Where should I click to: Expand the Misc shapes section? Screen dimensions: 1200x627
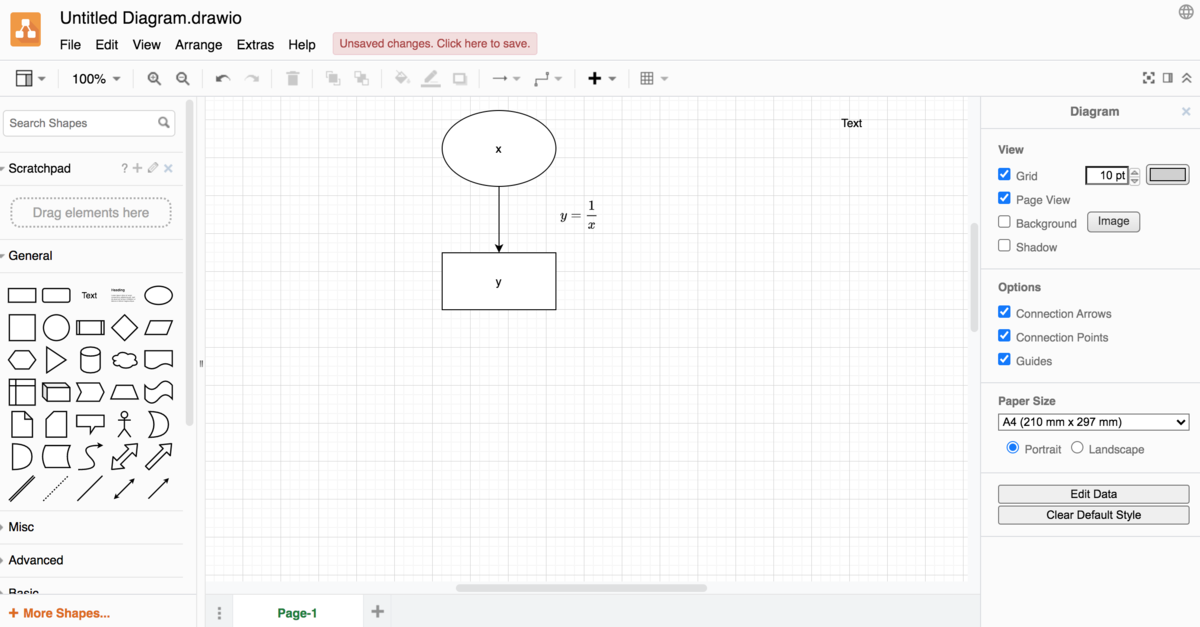pos(21,527)
